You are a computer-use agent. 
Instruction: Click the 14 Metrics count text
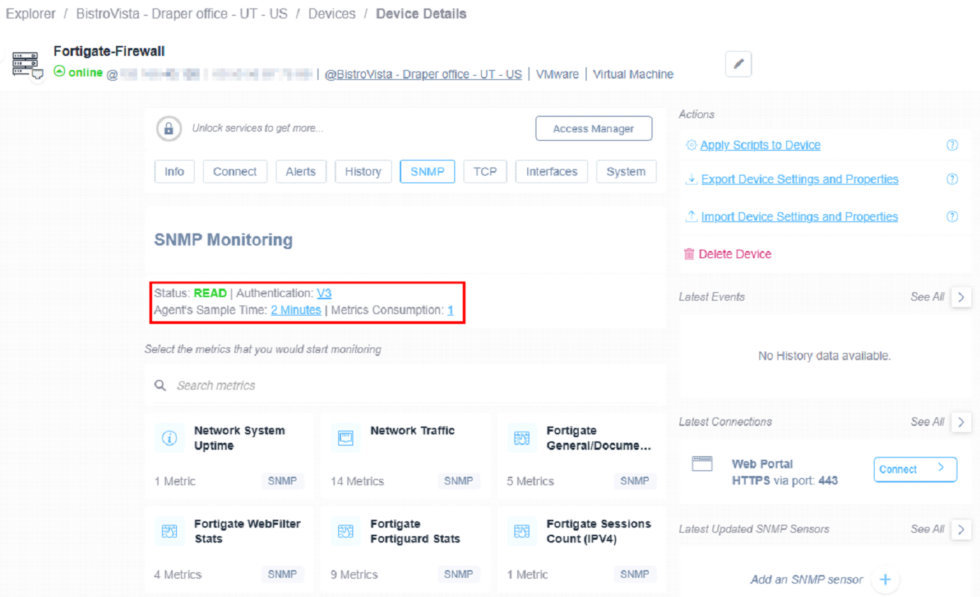357,481
